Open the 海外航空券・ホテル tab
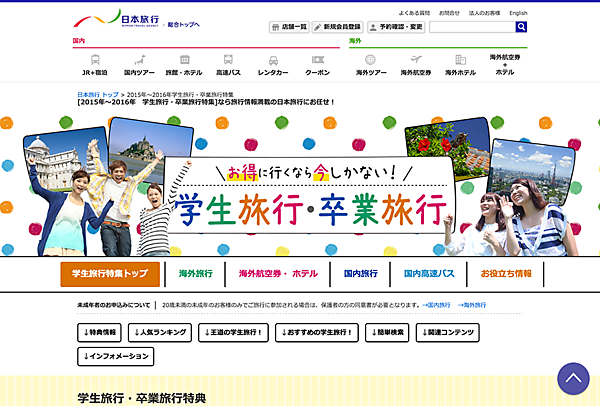The image size is (600, 406). click(x=278, y=274)
